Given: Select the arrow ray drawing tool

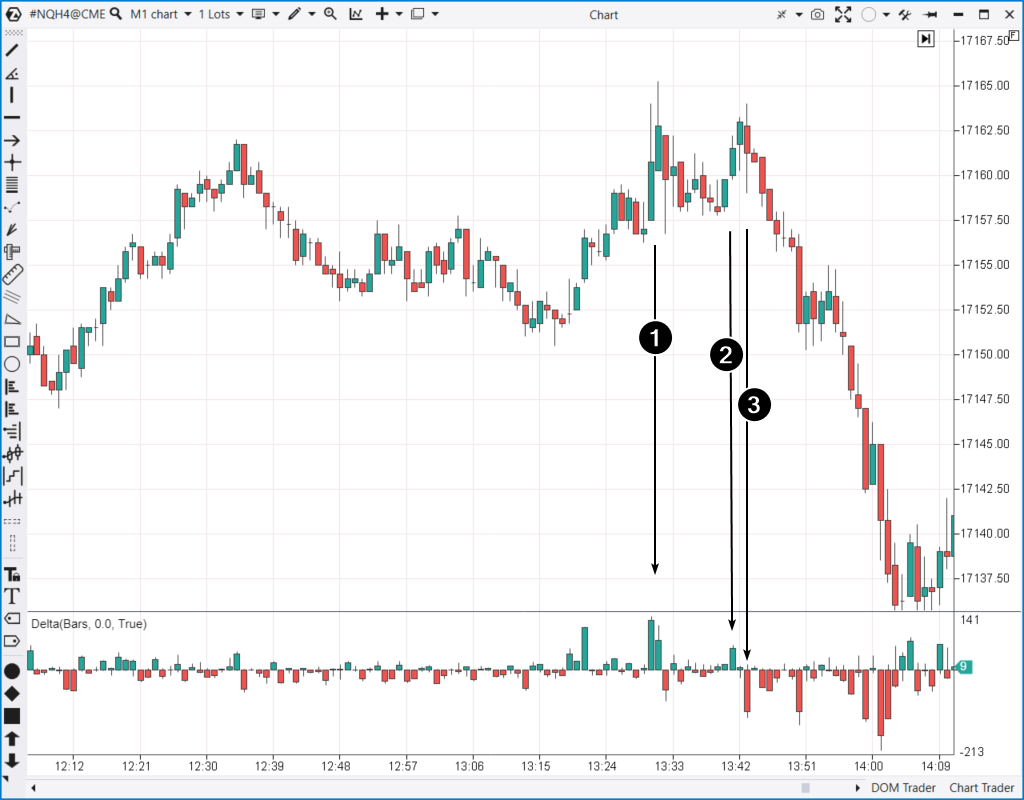Looking at the screenshot, I should tap(12, 140).
